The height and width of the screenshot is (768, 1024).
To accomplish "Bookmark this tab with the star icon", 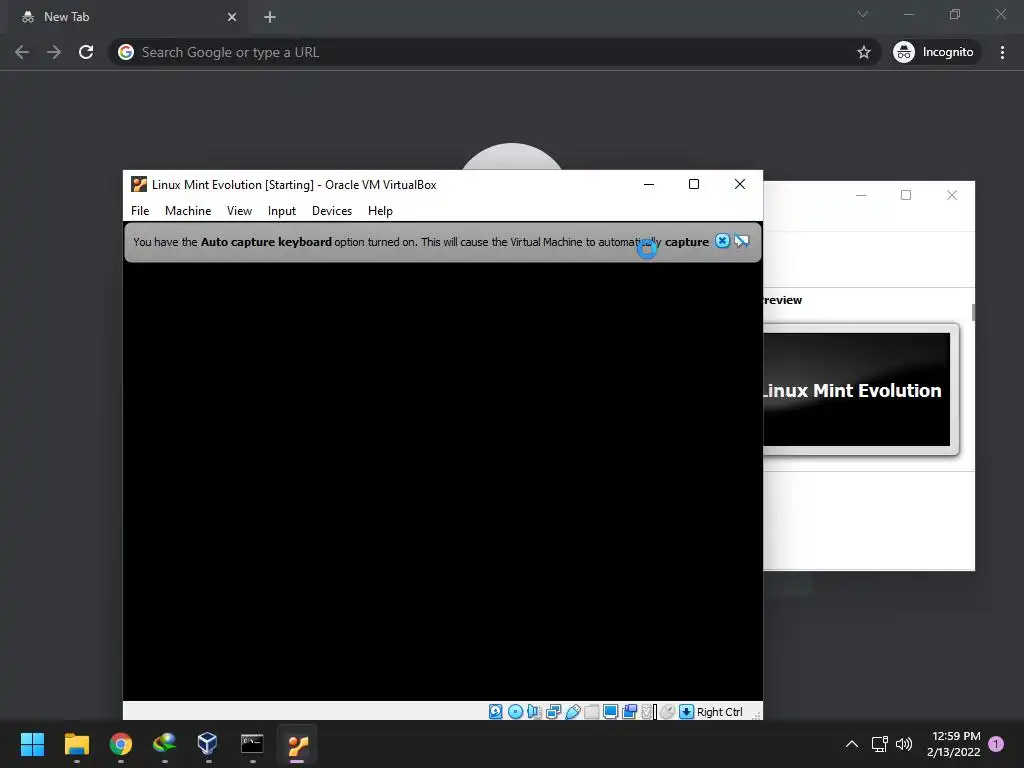I will click(864, 52).
